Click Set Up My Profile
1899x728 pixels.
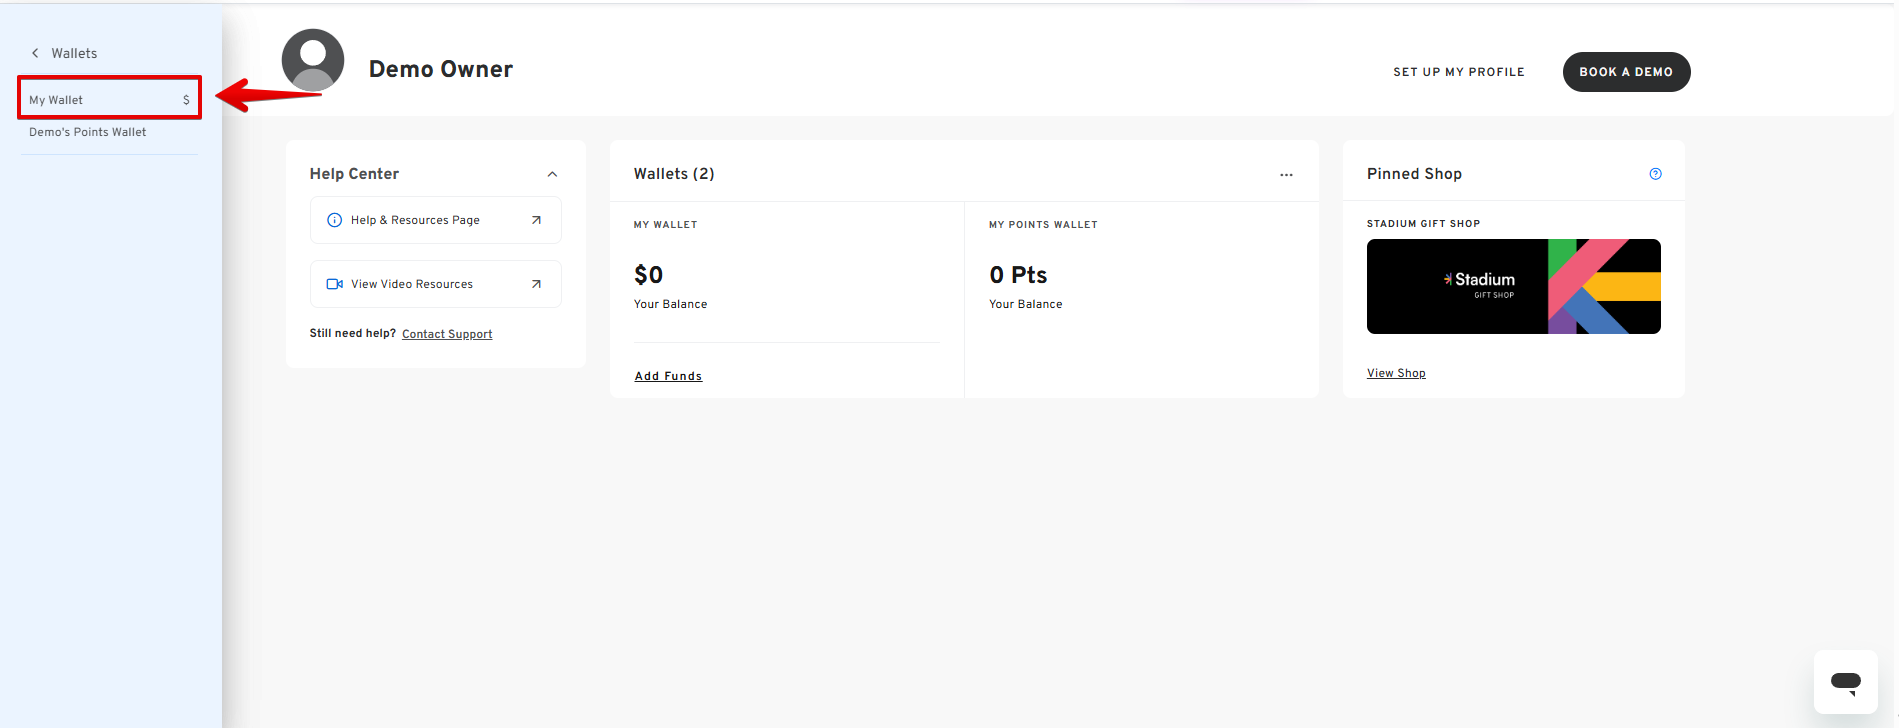point(1458,72)
